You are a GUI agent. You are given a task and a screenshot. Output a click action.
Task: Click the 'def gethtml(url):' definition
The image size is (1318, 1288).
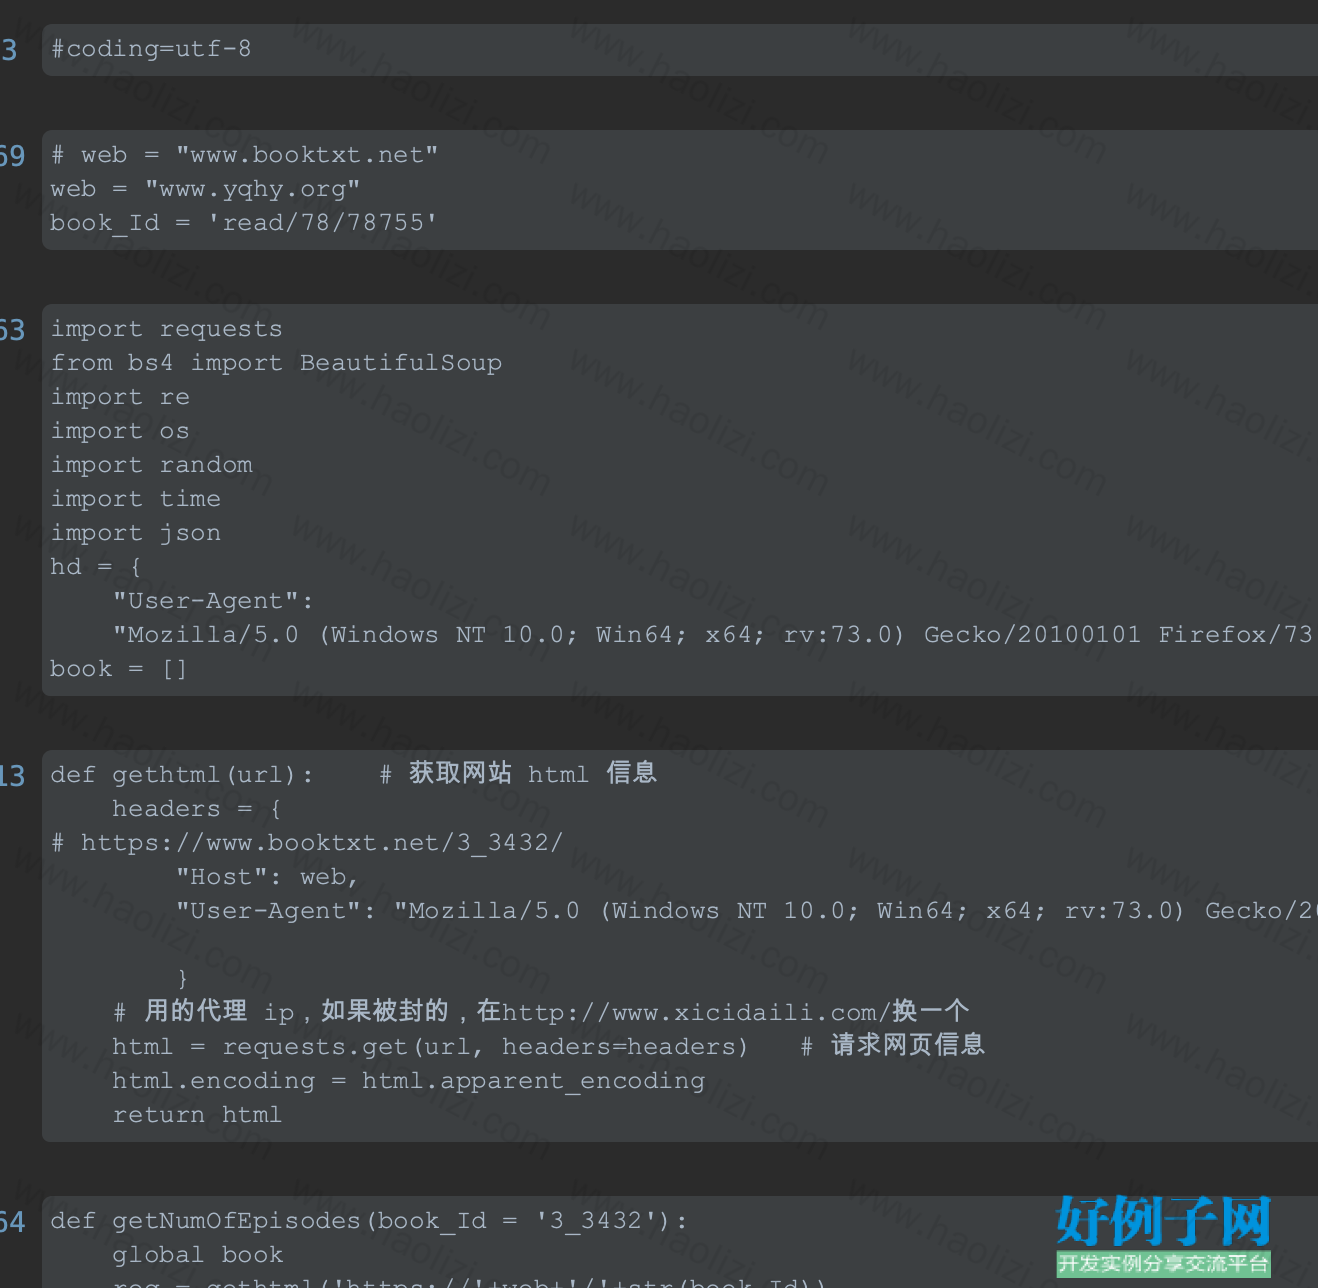pyautogui.click(x=182, y=775)
